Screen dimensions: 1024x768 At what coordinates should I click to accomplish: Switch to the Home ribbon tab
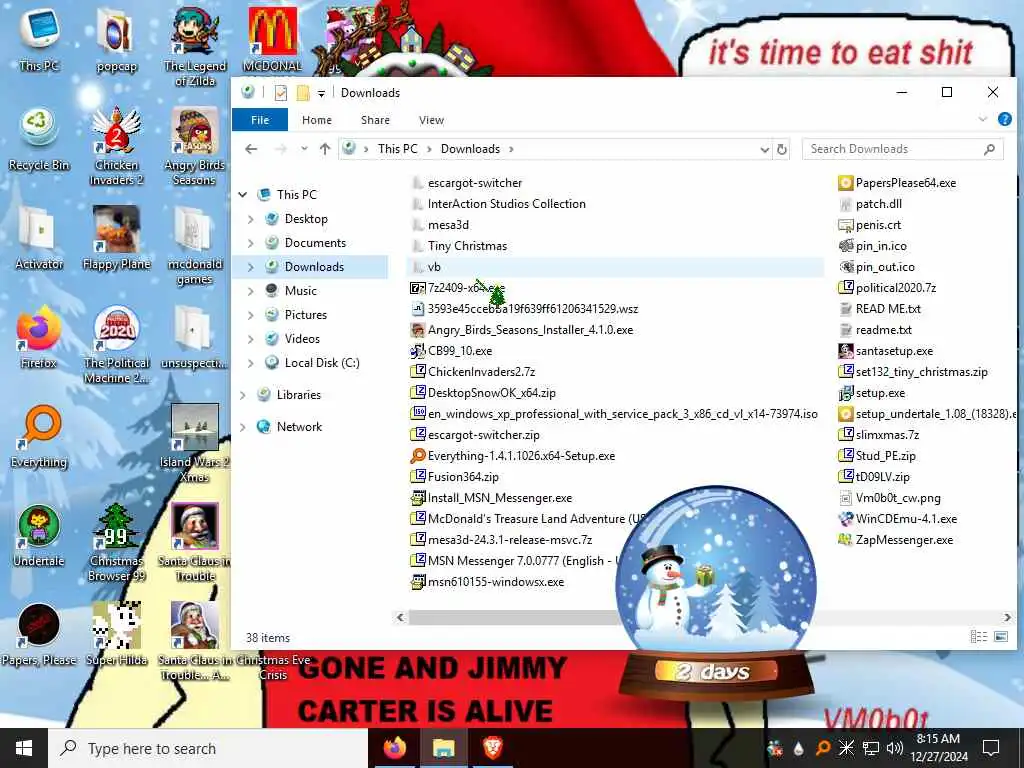point(317,120)
